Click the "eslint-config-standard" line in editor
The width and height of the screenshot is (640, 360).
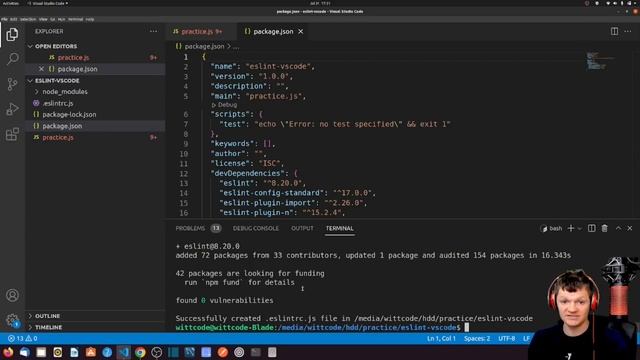[x=298, y=193]
